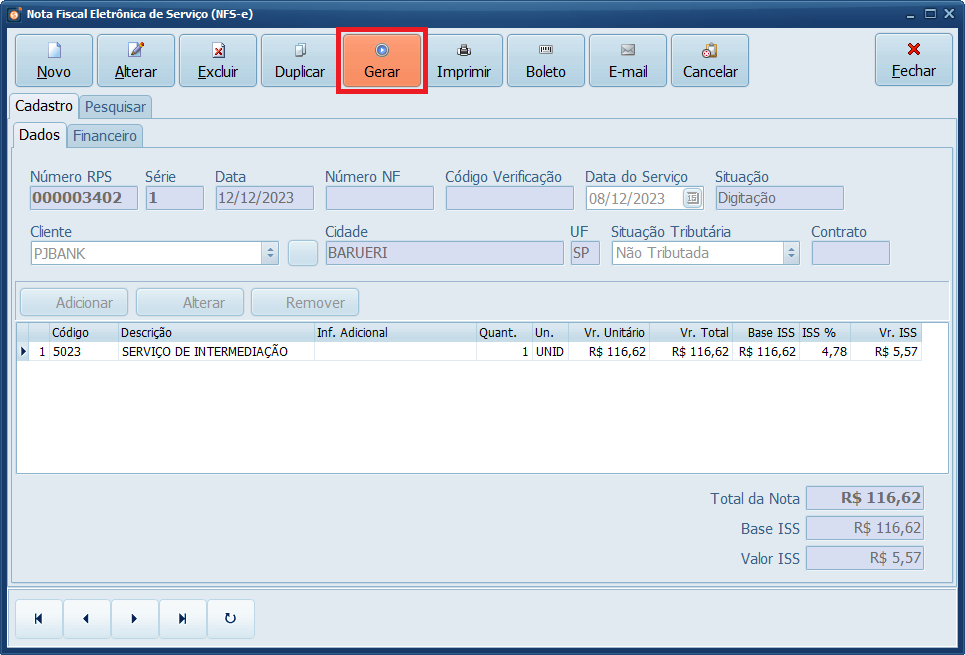
Task: Expand the Cliente dropdown
Action: pyautogui.click(x=270, y=254)
